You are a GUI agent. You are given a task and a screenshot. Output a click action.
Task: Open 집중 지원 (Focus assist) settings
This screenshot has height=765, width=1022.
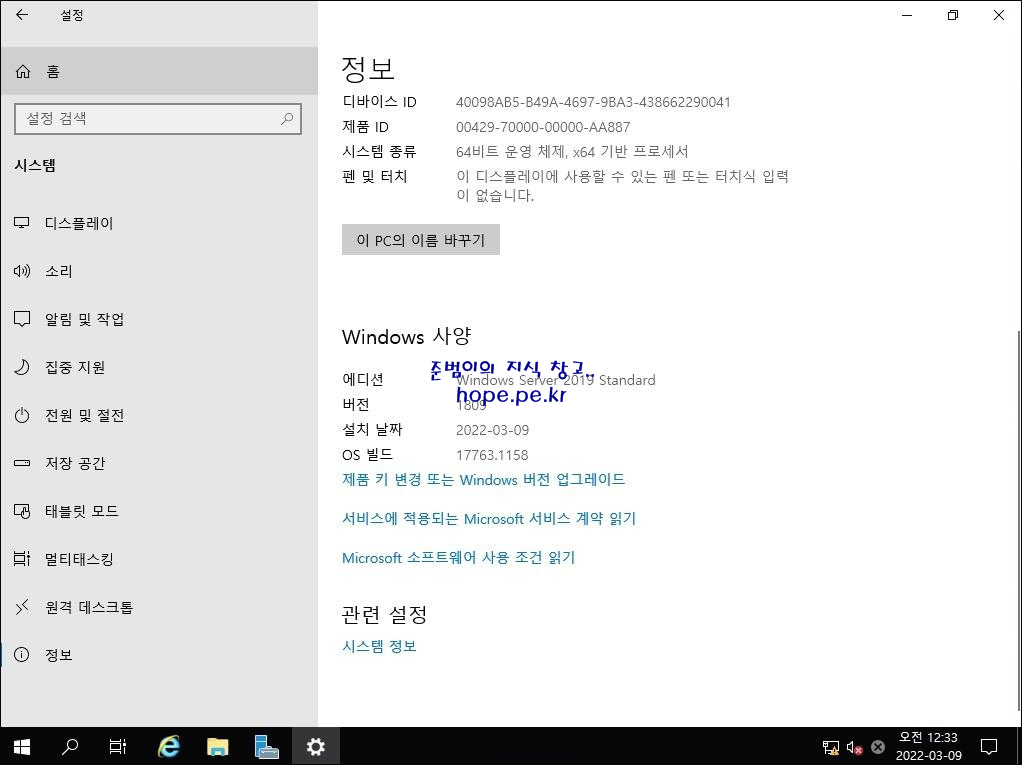tap(159, 368)
